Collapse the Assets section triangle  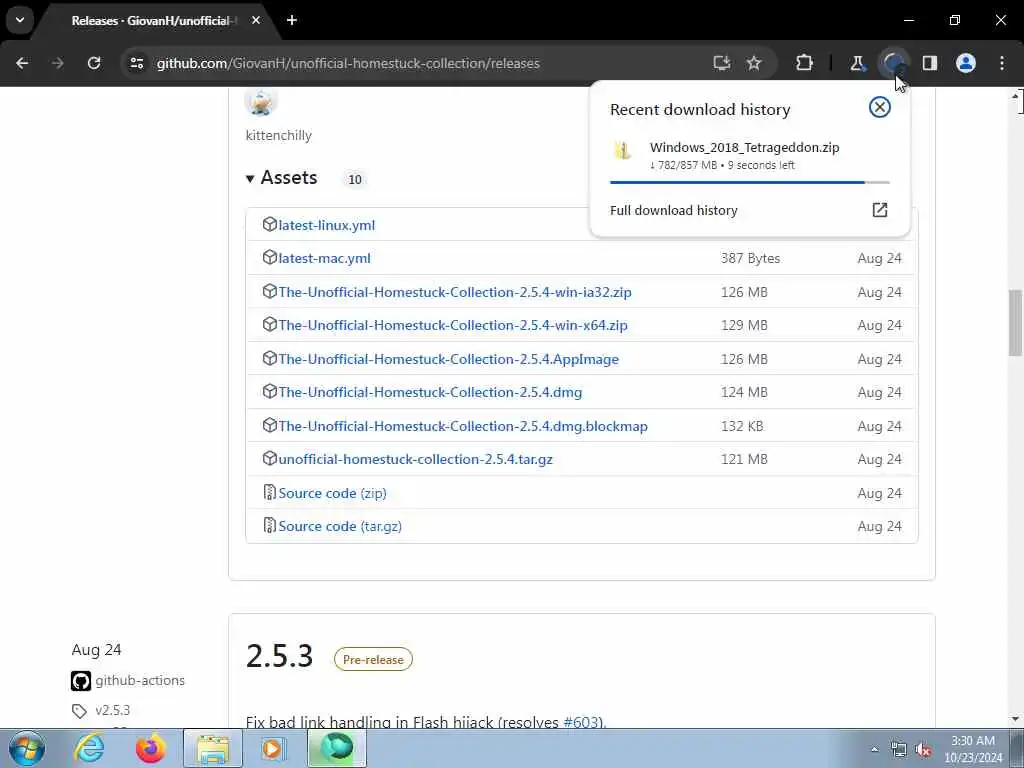[249, 178]
